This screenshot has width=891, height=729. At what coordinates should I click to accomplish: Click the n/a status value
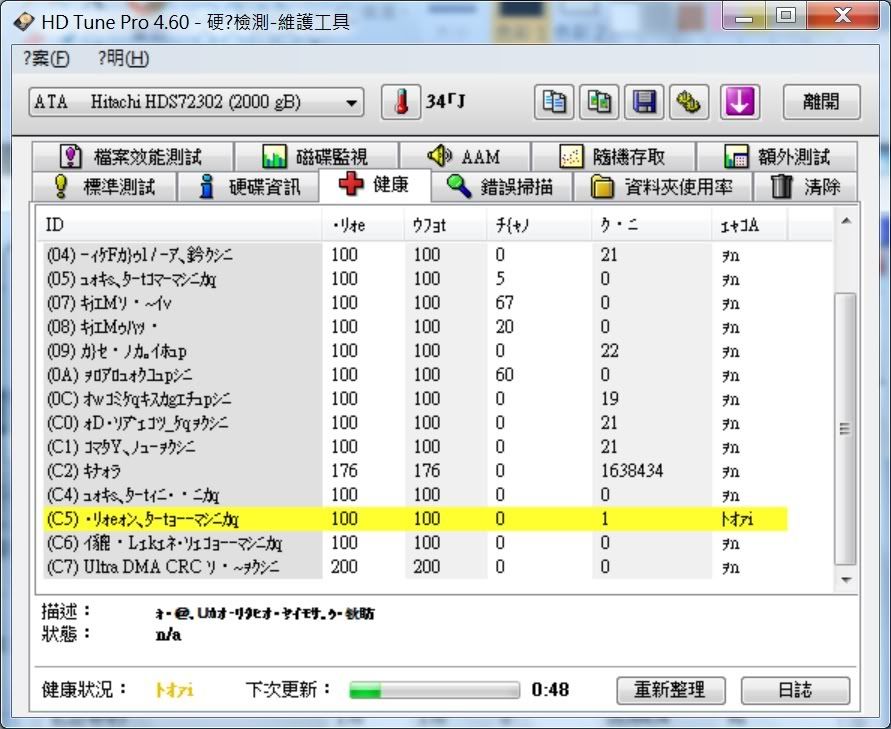point(168,635)
